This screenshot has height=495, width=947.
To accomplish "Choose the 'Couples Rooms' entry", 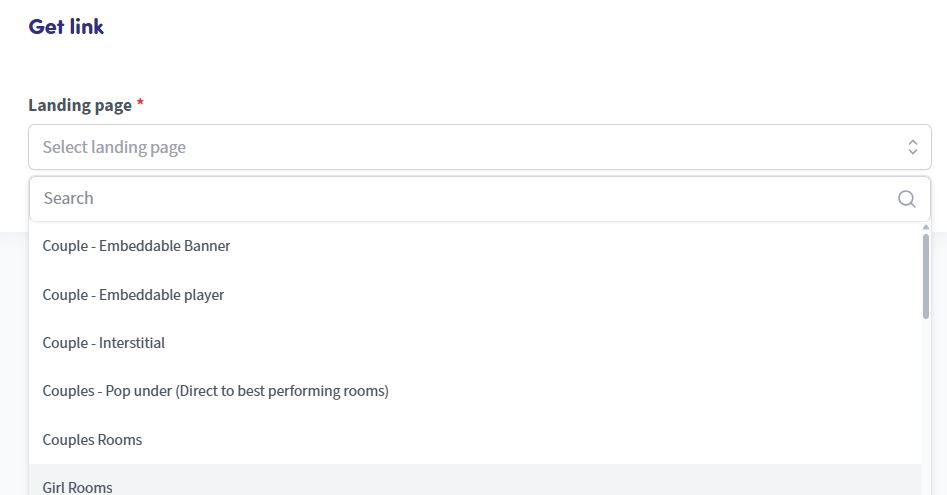I will pyautogui.click(x=92, y=440).
